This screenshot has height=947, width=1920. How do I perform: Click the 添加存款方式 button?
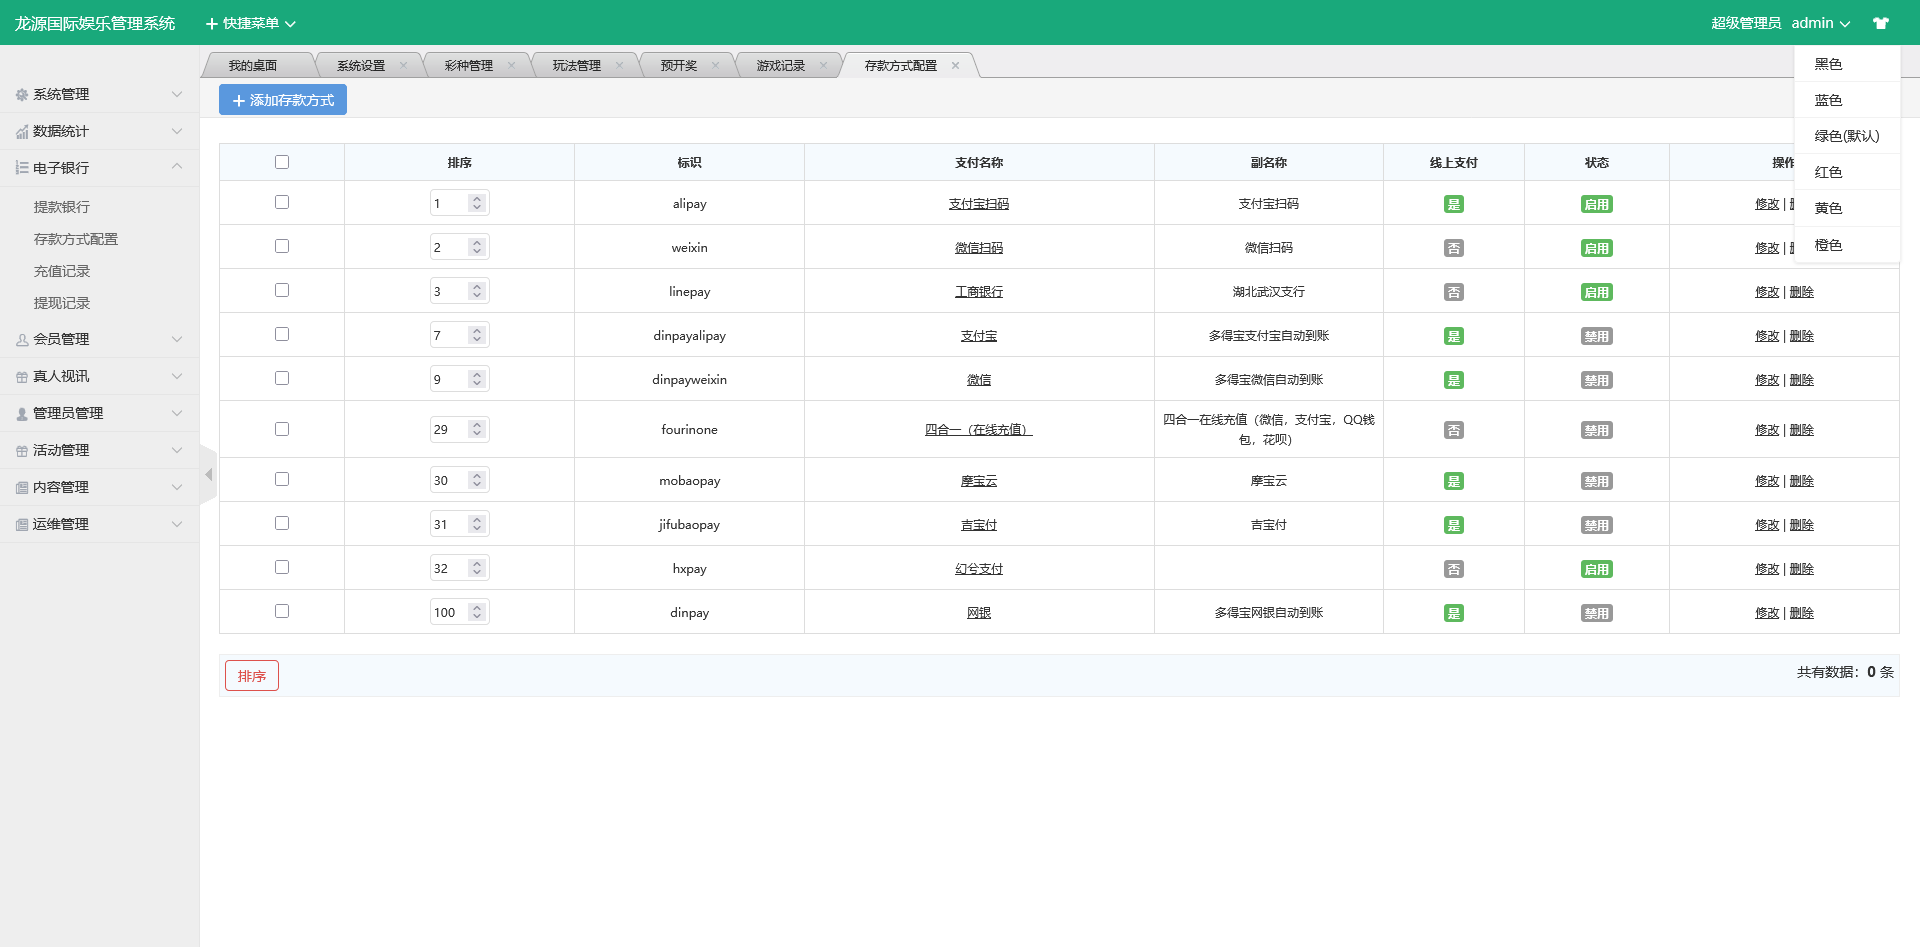pyautogui.click(x=283, y=100)
